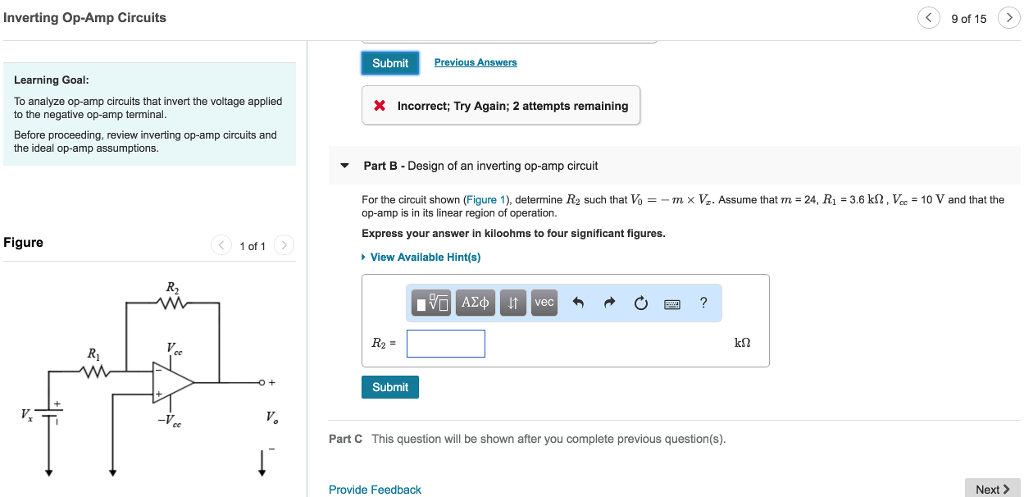Reset the answer box with the circular arrow

coord(639,303)
